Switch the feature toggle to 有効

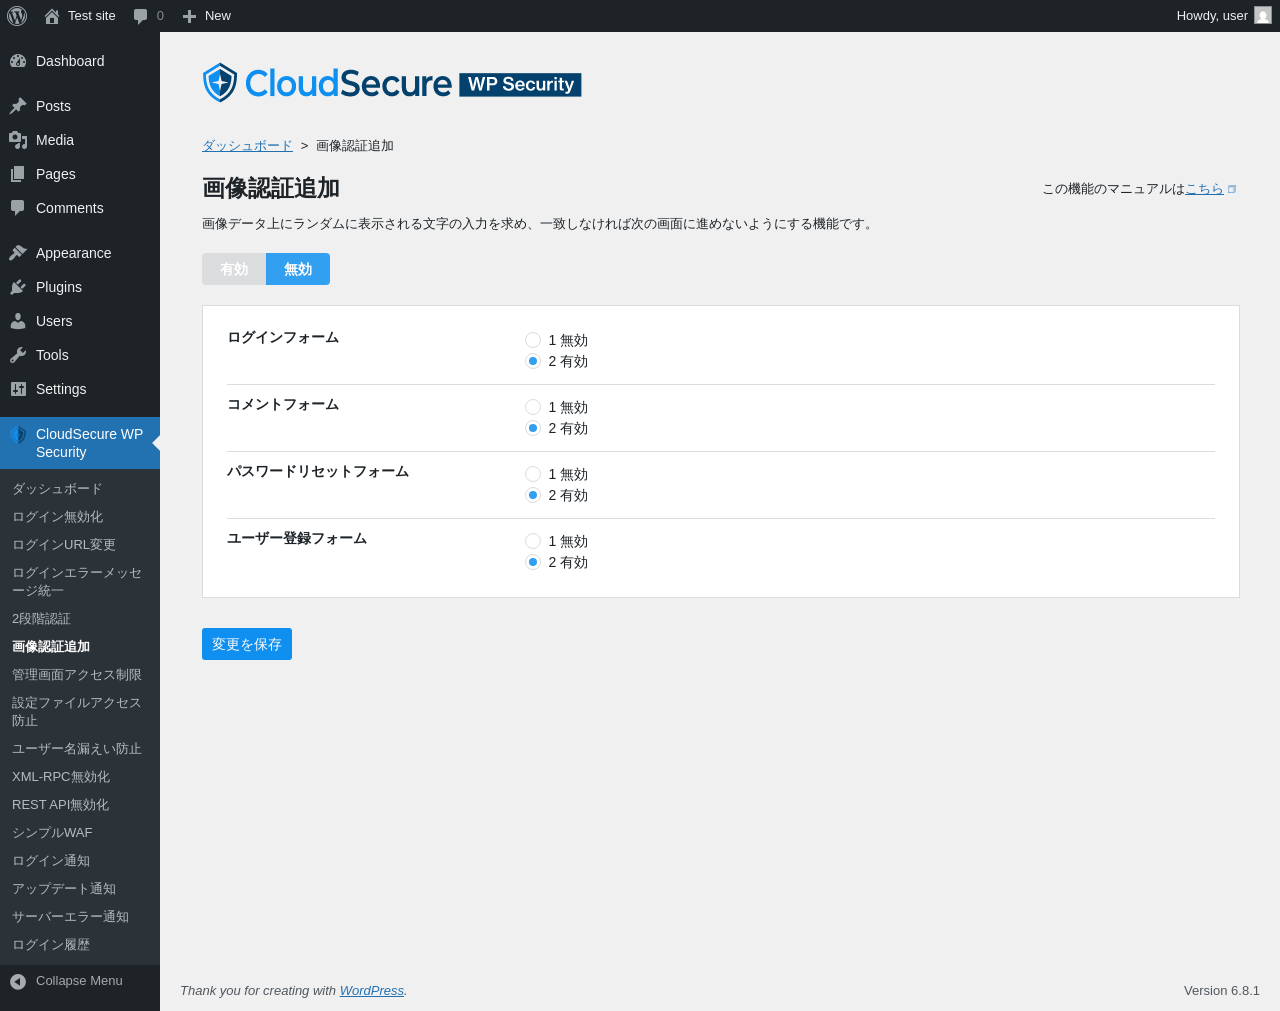(x=234, y=269)
